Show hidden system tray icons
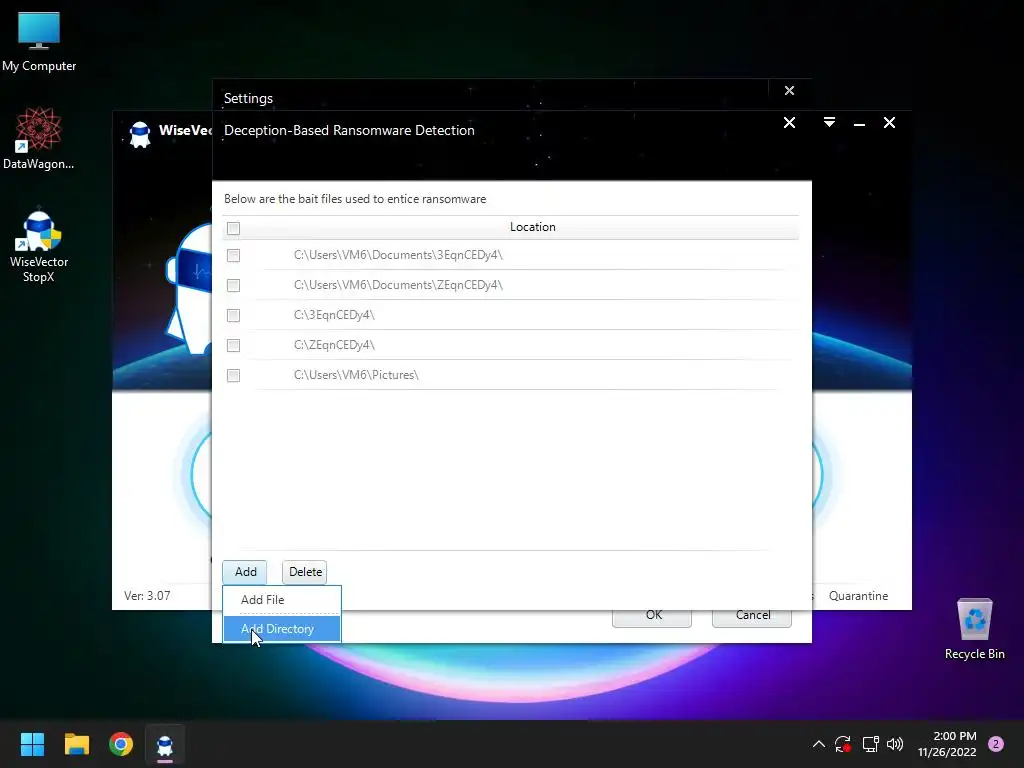The image size is (1024, 768). point(818,744)
